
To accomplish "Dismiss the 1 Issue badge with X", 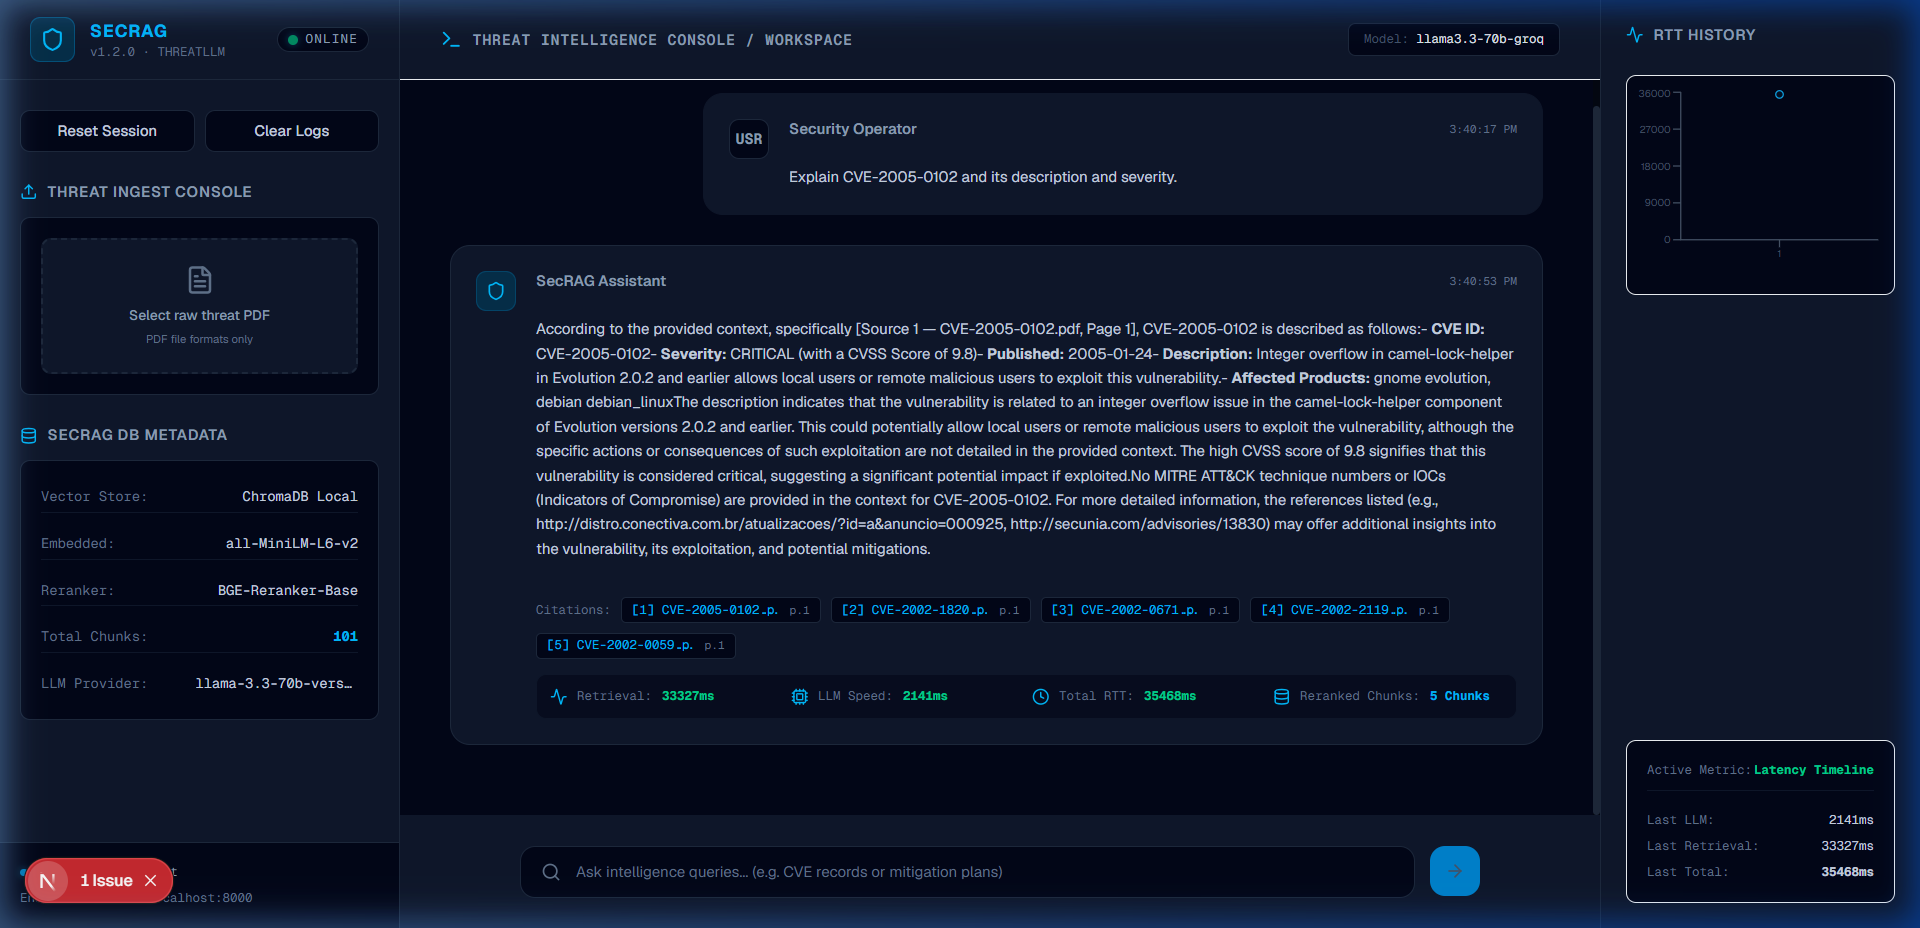I will tap(150, 881).
